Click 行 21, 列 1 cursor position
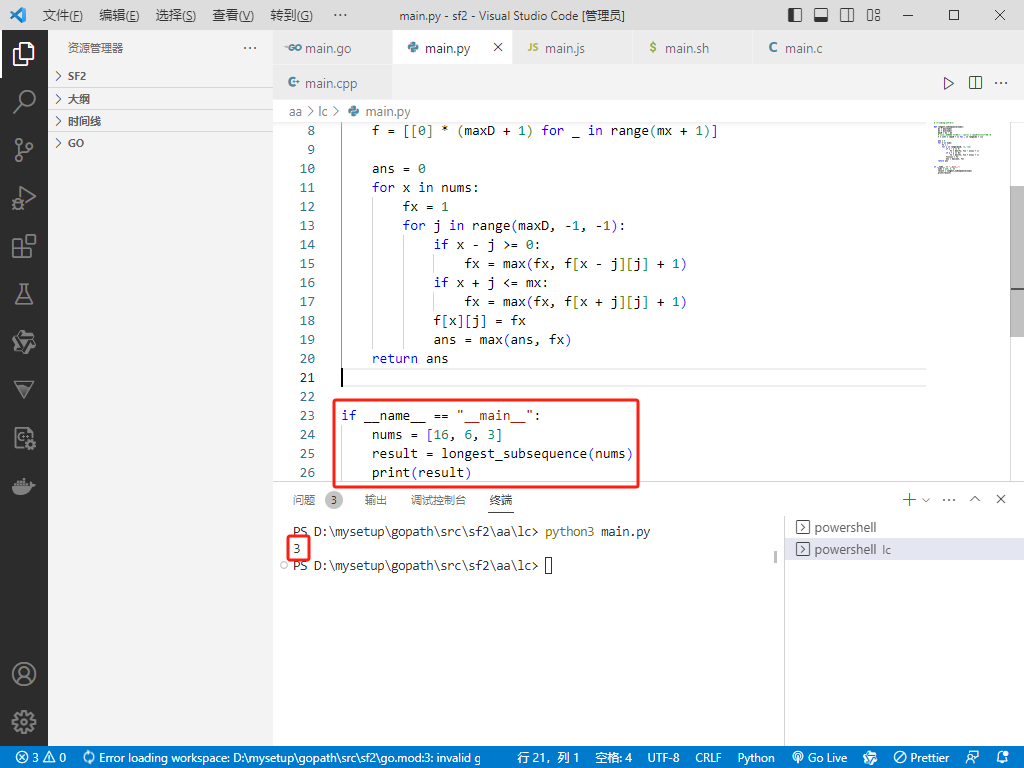This screenshot has width=1024, height=768. (548, 758)
